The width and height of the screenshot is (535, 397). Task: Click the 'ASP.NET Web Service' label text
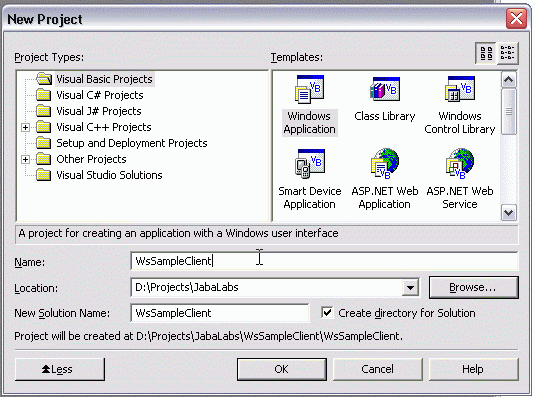[x=460, y=197]
